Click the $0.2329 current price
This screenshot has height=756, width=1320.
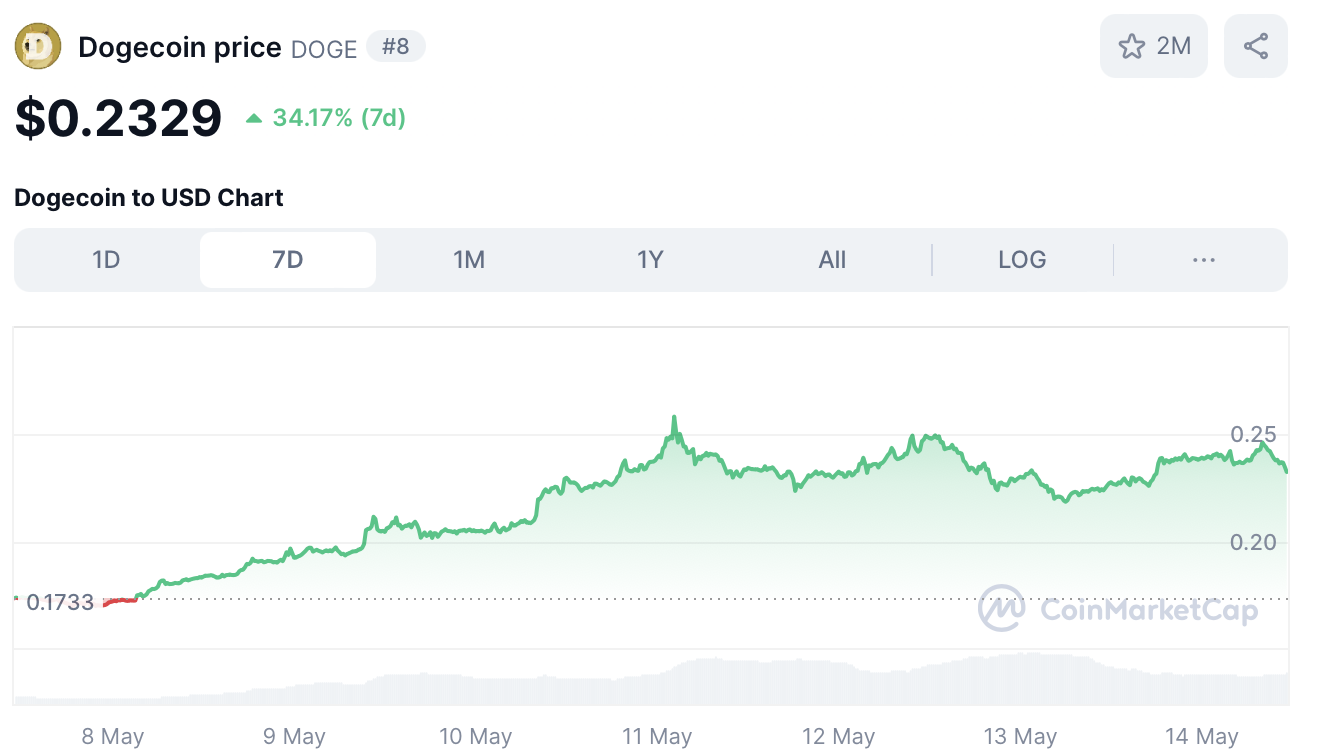coord(118,118)
